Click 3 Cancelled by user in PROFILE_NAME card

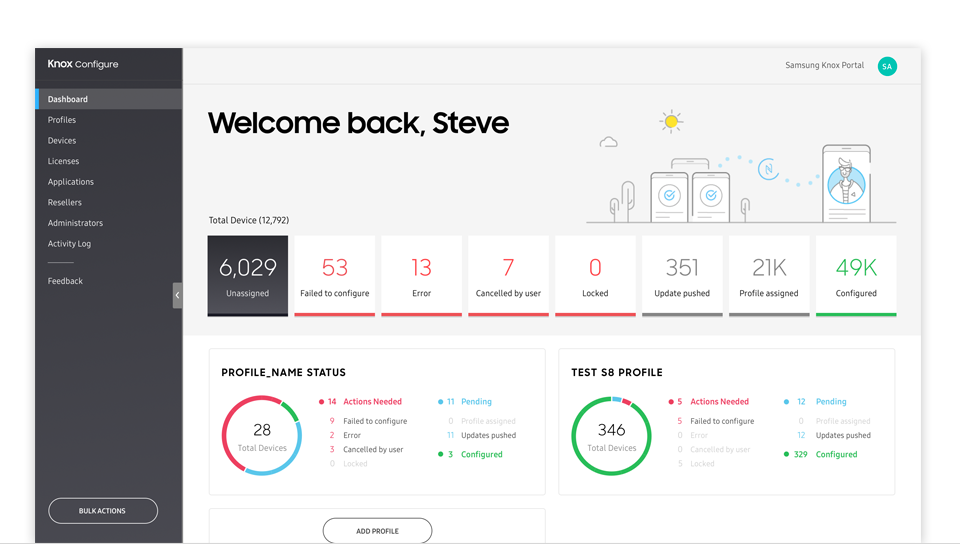click(x=366, y=449)
